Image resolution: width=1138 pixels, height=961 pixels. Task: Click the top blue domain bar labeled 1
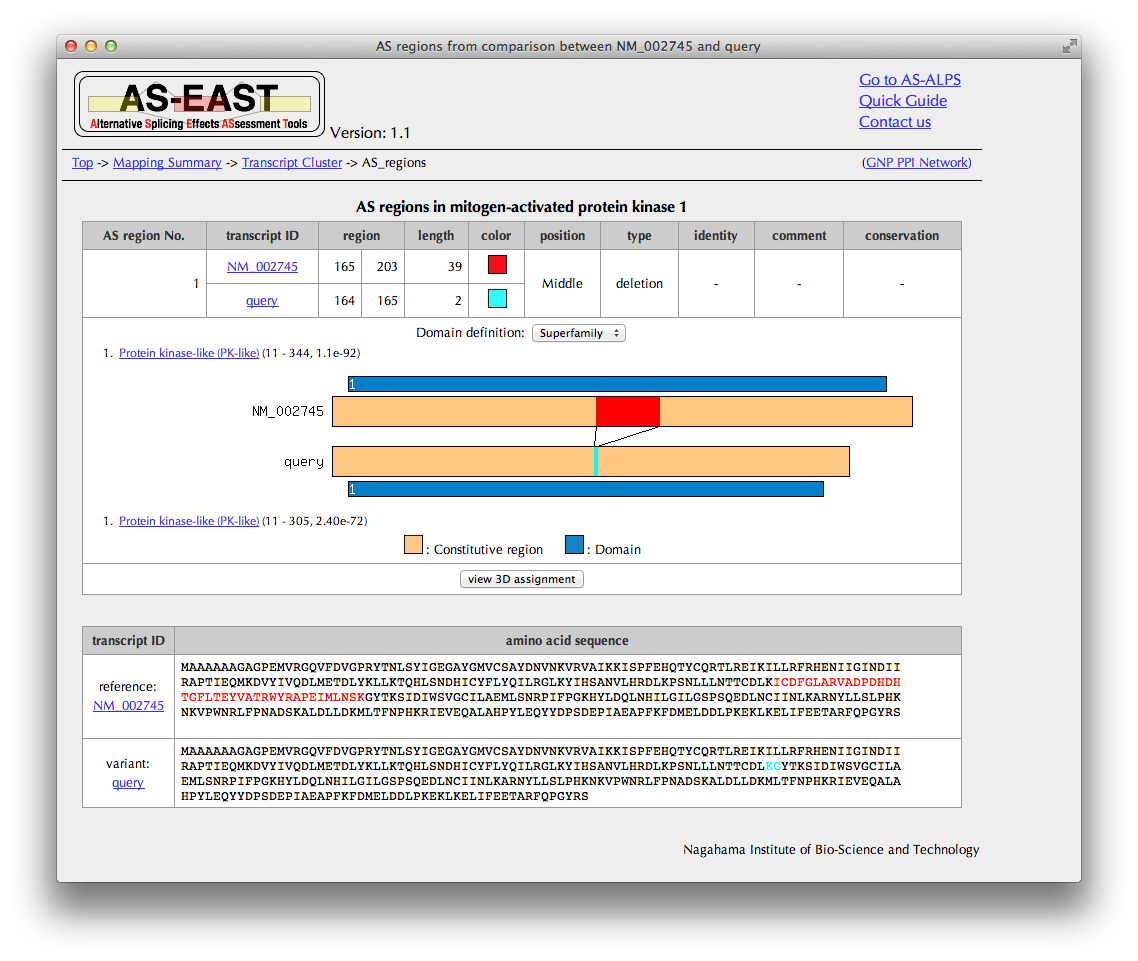pyautogui.click(x=617, y=384)
